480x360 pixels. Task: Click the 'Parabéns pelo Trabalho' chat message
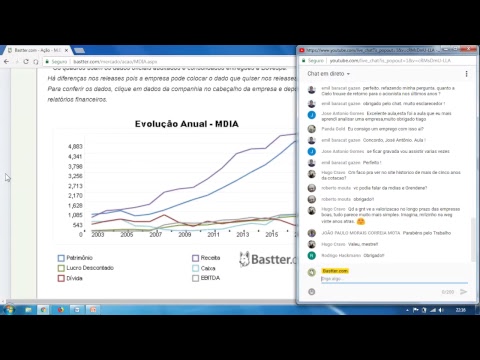pyautogui.click(x=427, y=233)
